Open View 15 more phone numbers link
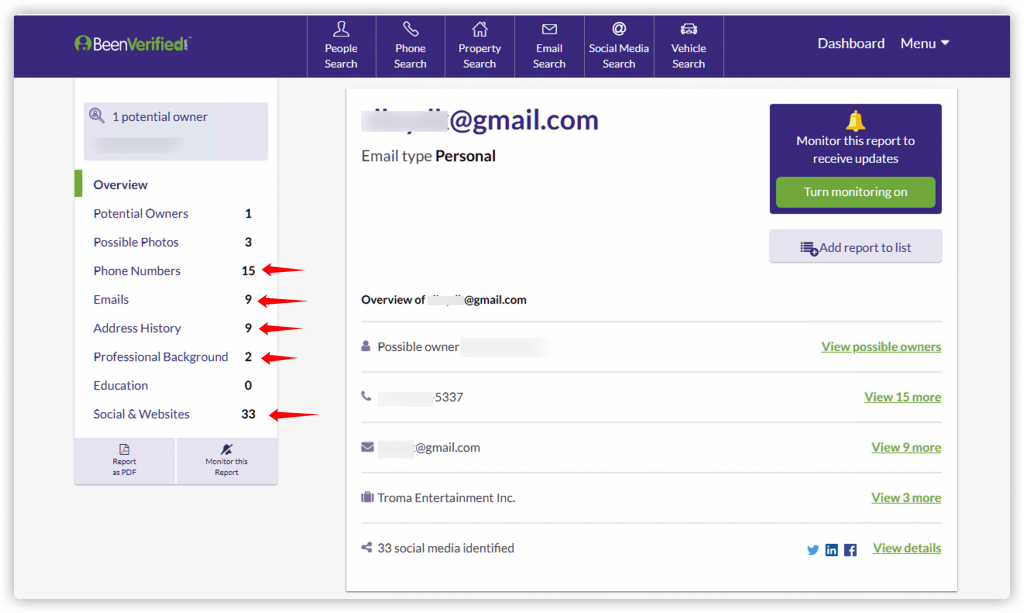This screenshot has height=613, width=1024. tap(903, 397)
